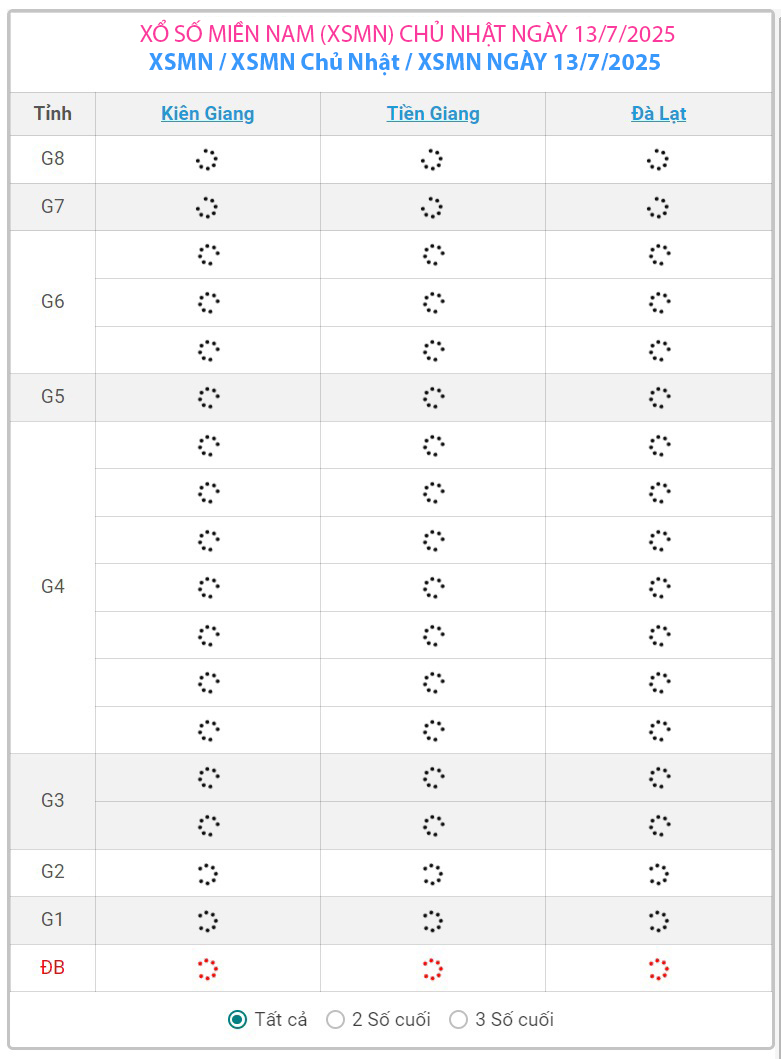This screenshot has height=1059, width=781.
Task: Choose the 3 Số cuối radio option
Action: pyautogui.click(x=459, y=1019)
